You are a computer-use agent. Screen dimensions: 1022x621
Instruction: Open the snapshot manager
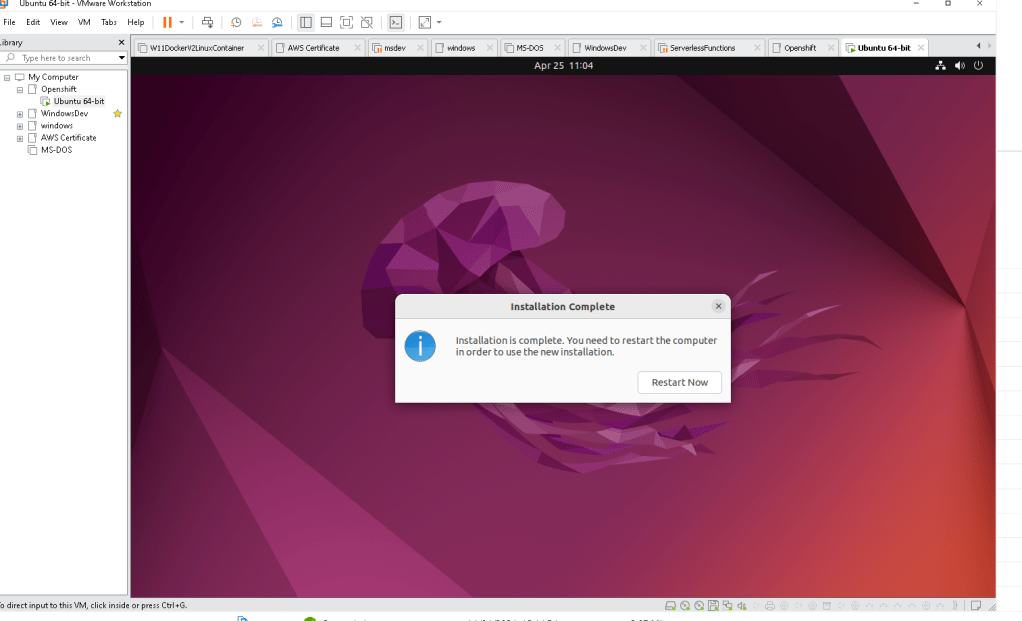tap(277, 22)
